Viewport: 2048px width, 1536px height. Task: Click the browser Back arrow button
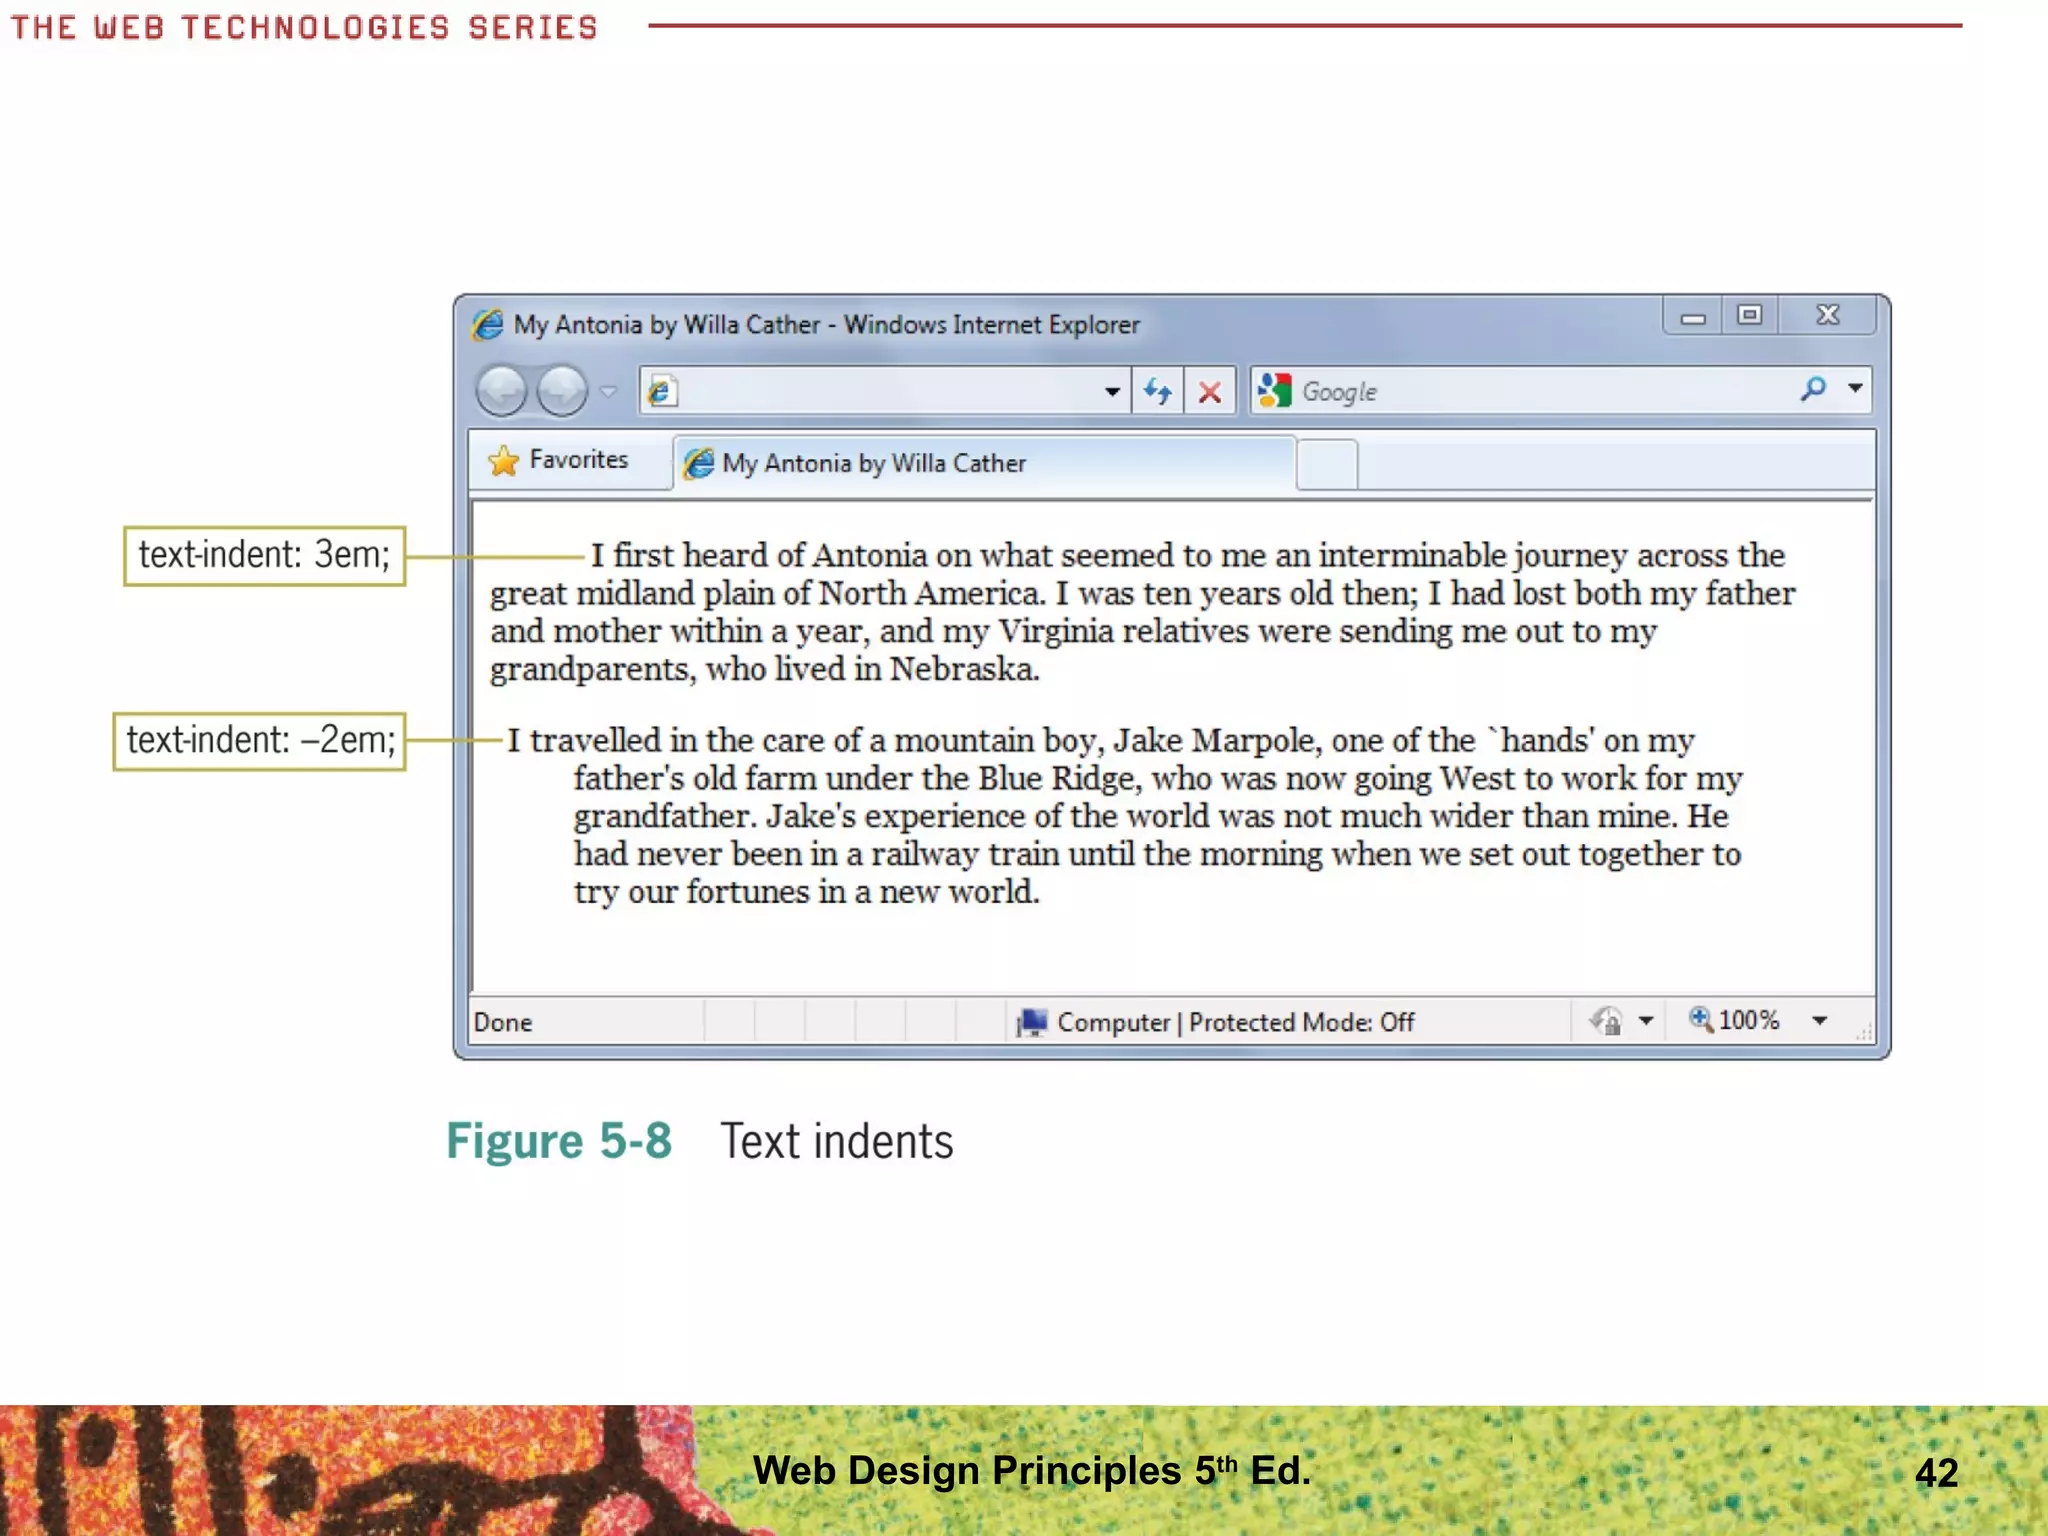501,391
